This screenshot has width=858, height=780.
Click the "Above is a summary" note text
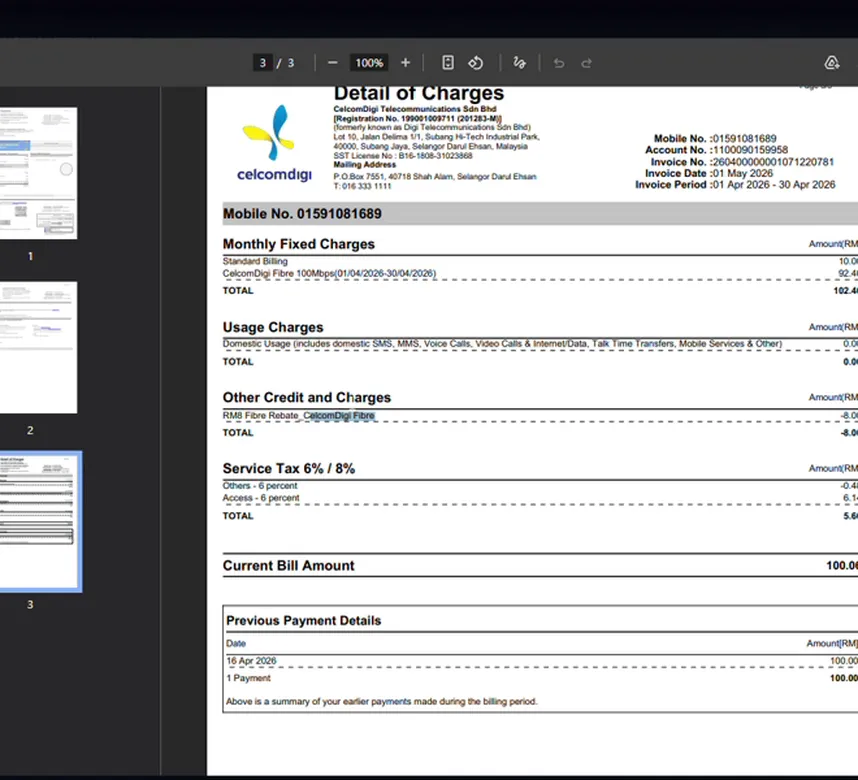tap(381, 702)
